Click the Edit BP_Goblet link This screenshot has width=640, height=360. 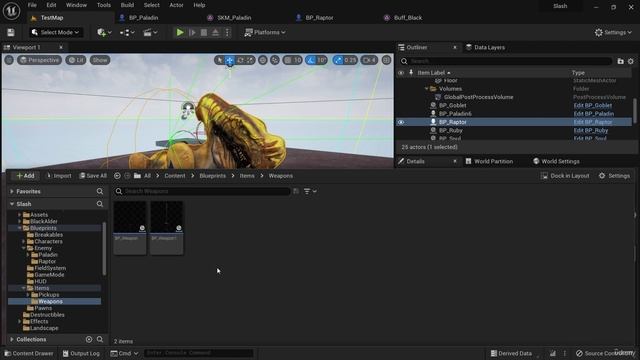(593, 105)
